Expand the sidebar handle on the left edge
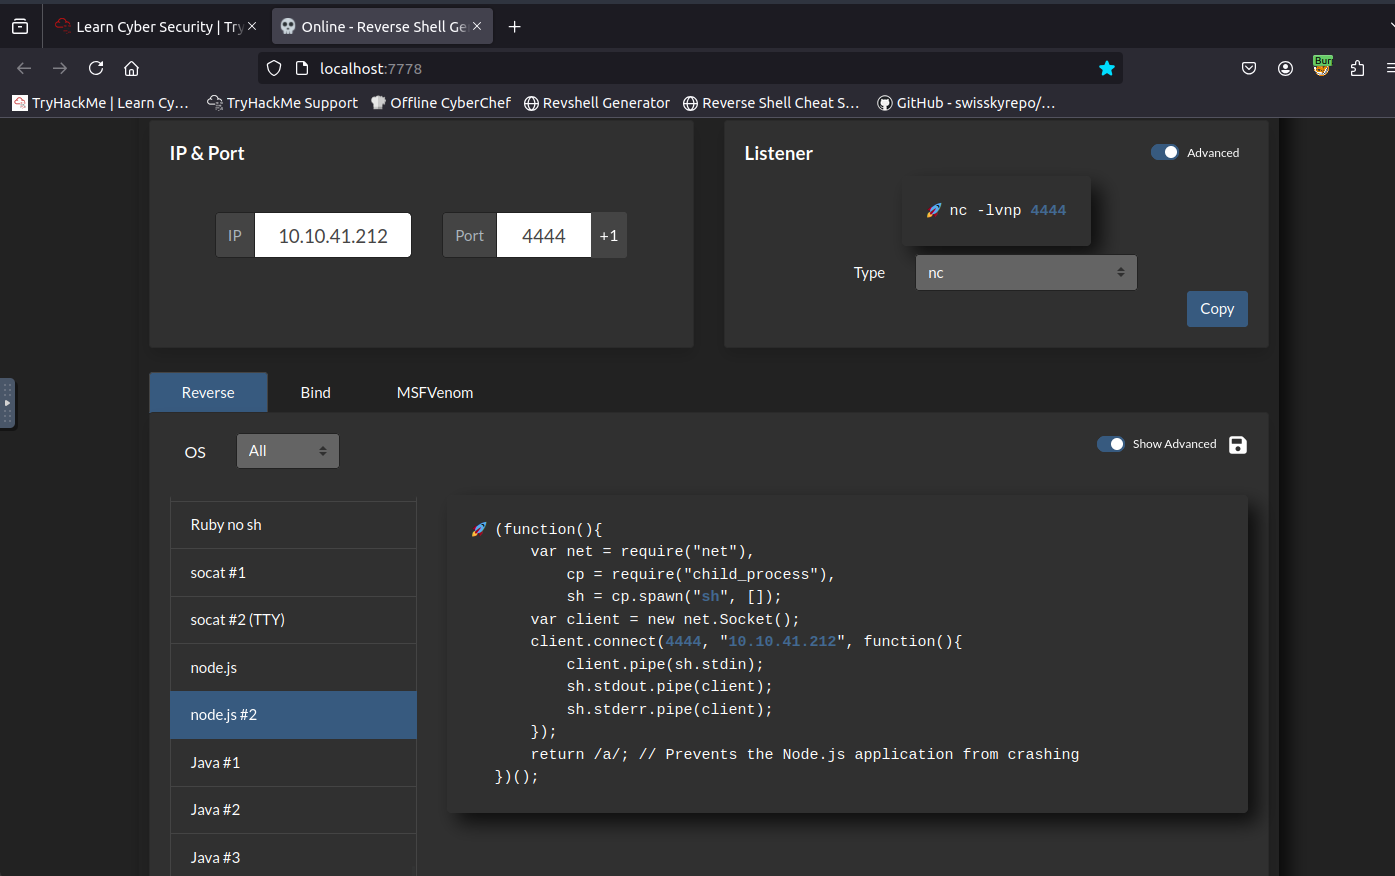Screen dimensions: 1395x876 (7, 403)
